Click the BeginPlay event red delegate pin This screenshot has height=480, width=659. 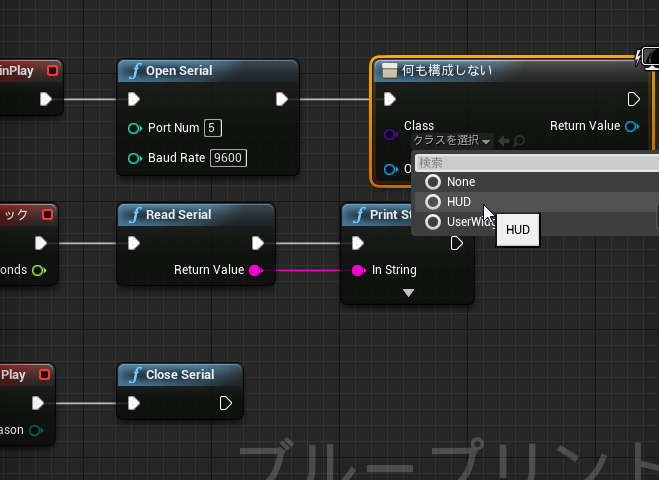(53, 71)
